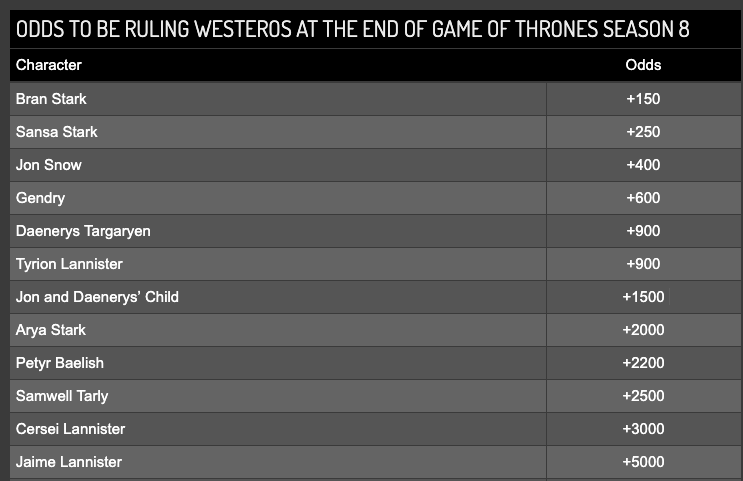Click the Character column header
Screen dimensions: 743x481
[49, 65]
